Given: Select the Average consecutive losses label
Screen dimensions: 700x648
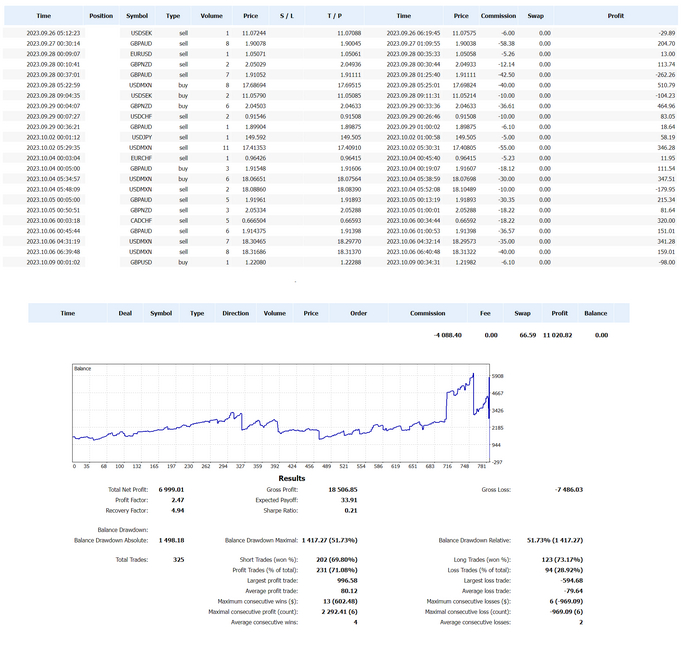Looking at the screenshot, I should click(475, 623).
